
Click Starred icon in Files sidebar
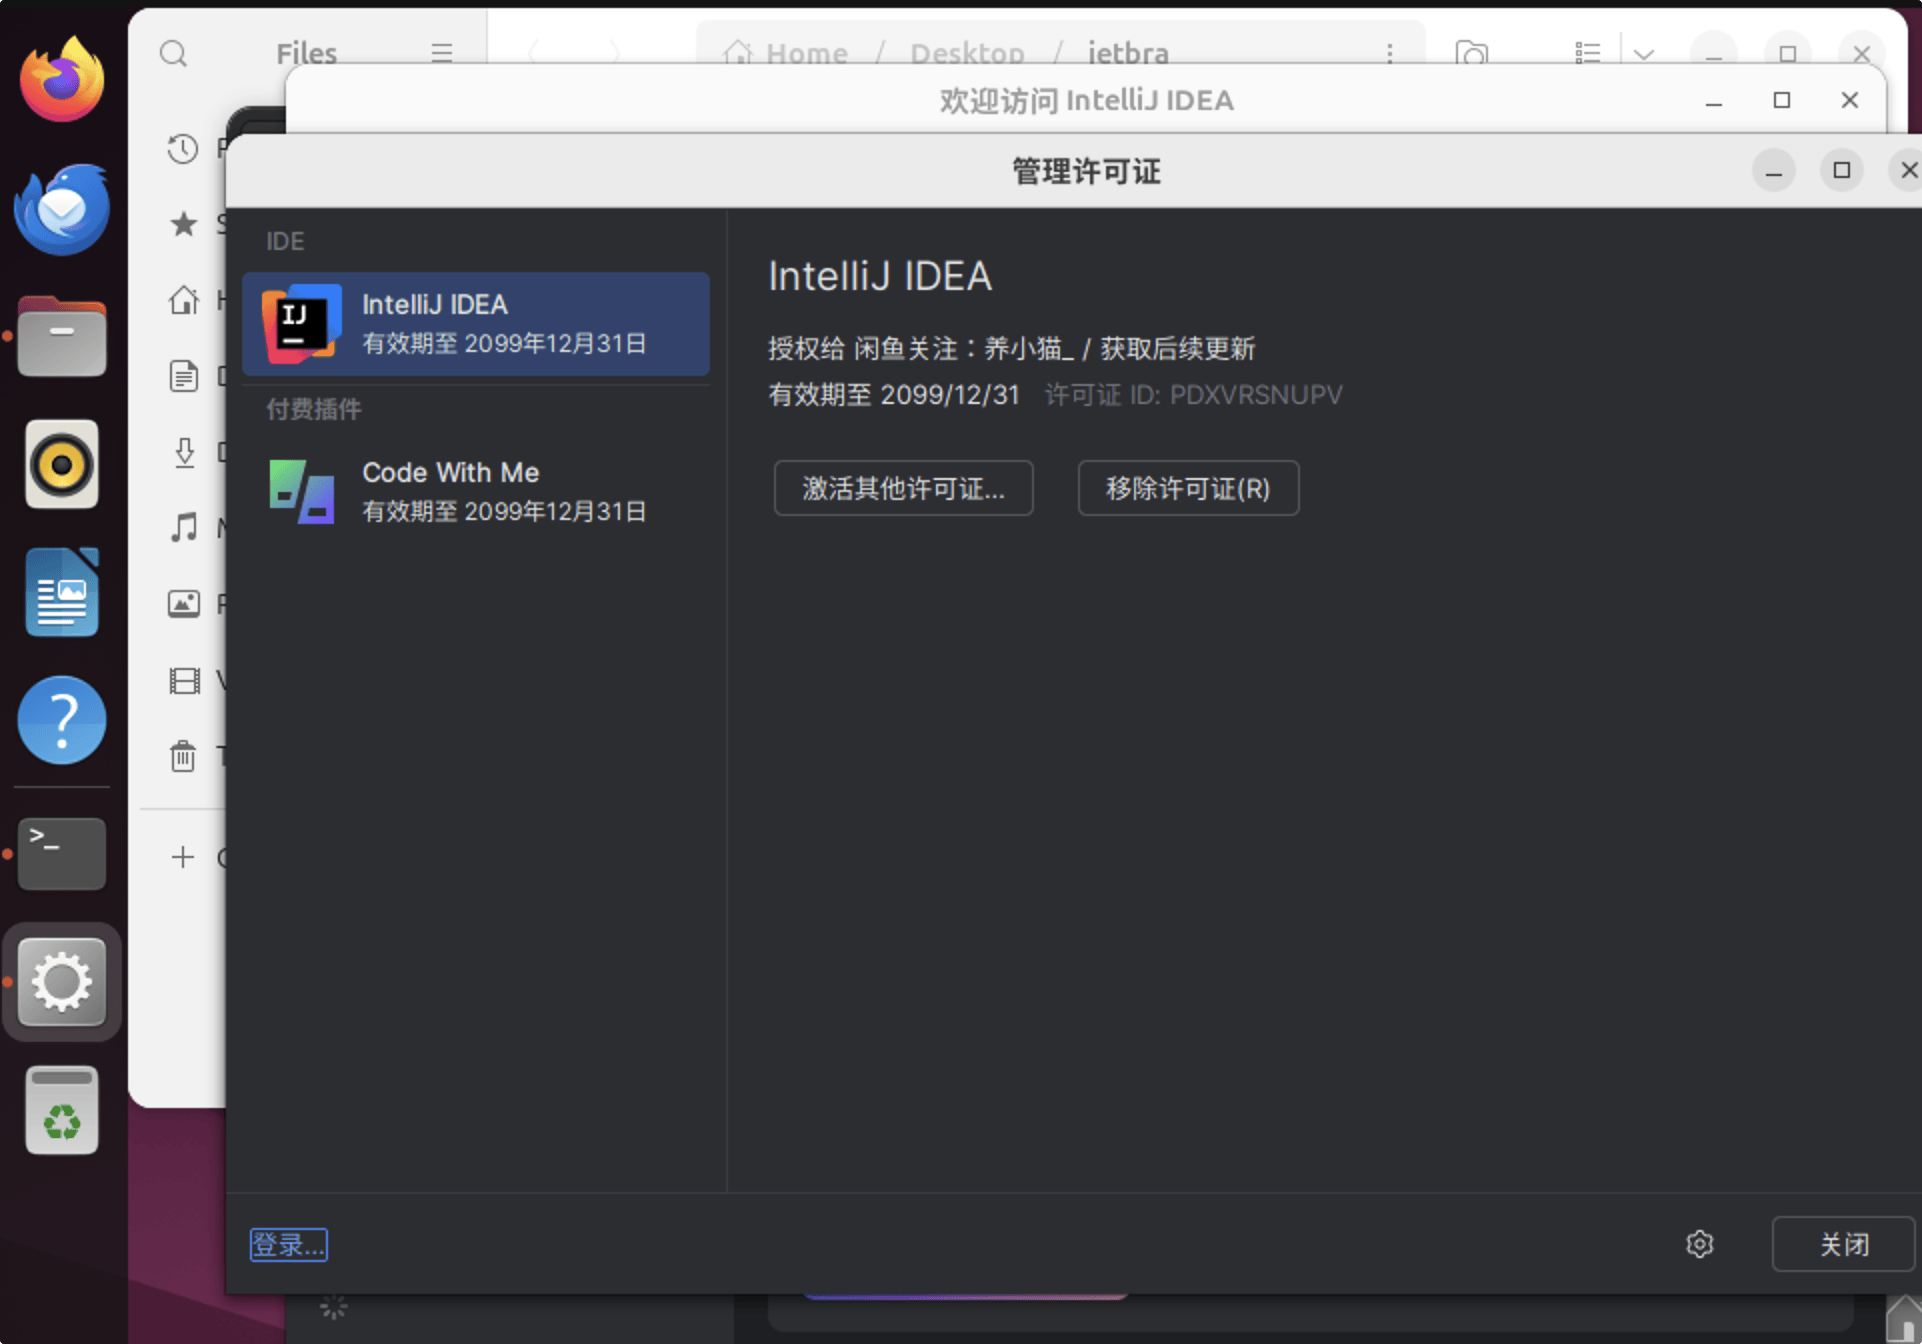point(183,224)
